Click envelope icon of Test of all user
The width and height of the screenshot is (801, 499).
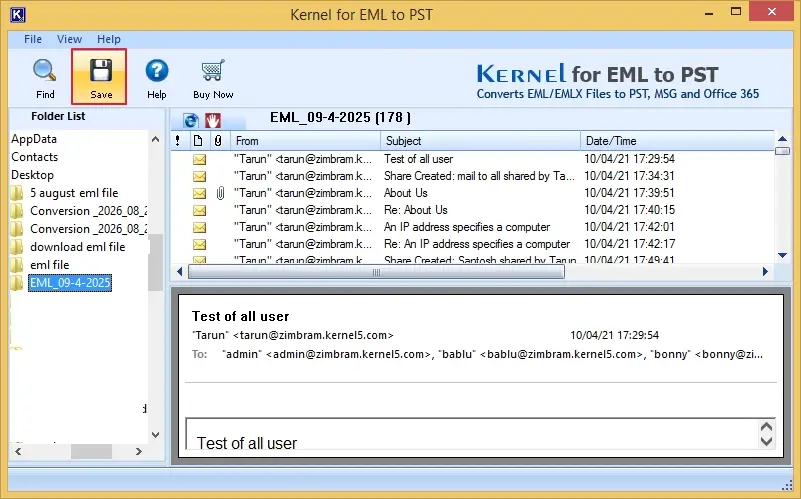point(199,159)
